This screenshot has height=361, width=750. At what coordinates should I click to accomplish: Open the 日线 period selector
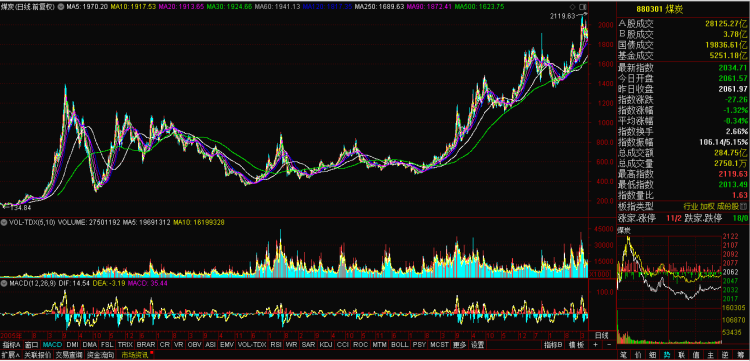coord(602,336)
